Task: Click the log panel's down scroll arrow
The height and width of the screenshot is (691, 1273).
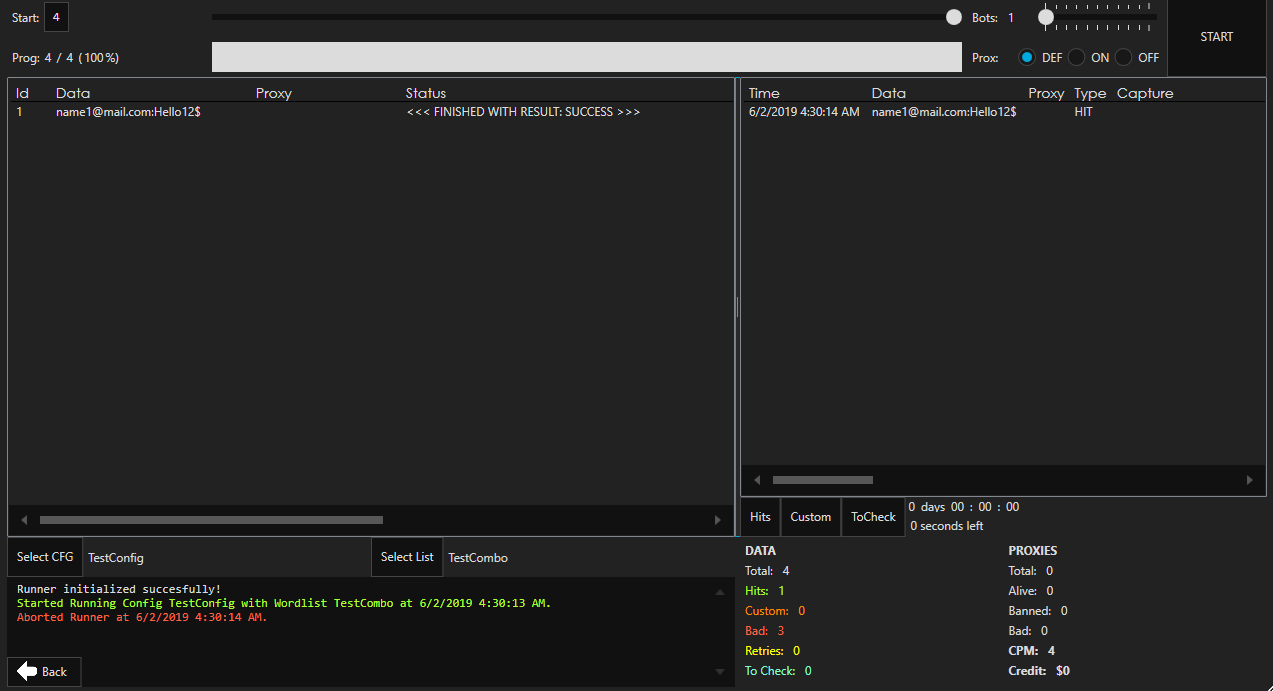Action: (x=719, y=672)
